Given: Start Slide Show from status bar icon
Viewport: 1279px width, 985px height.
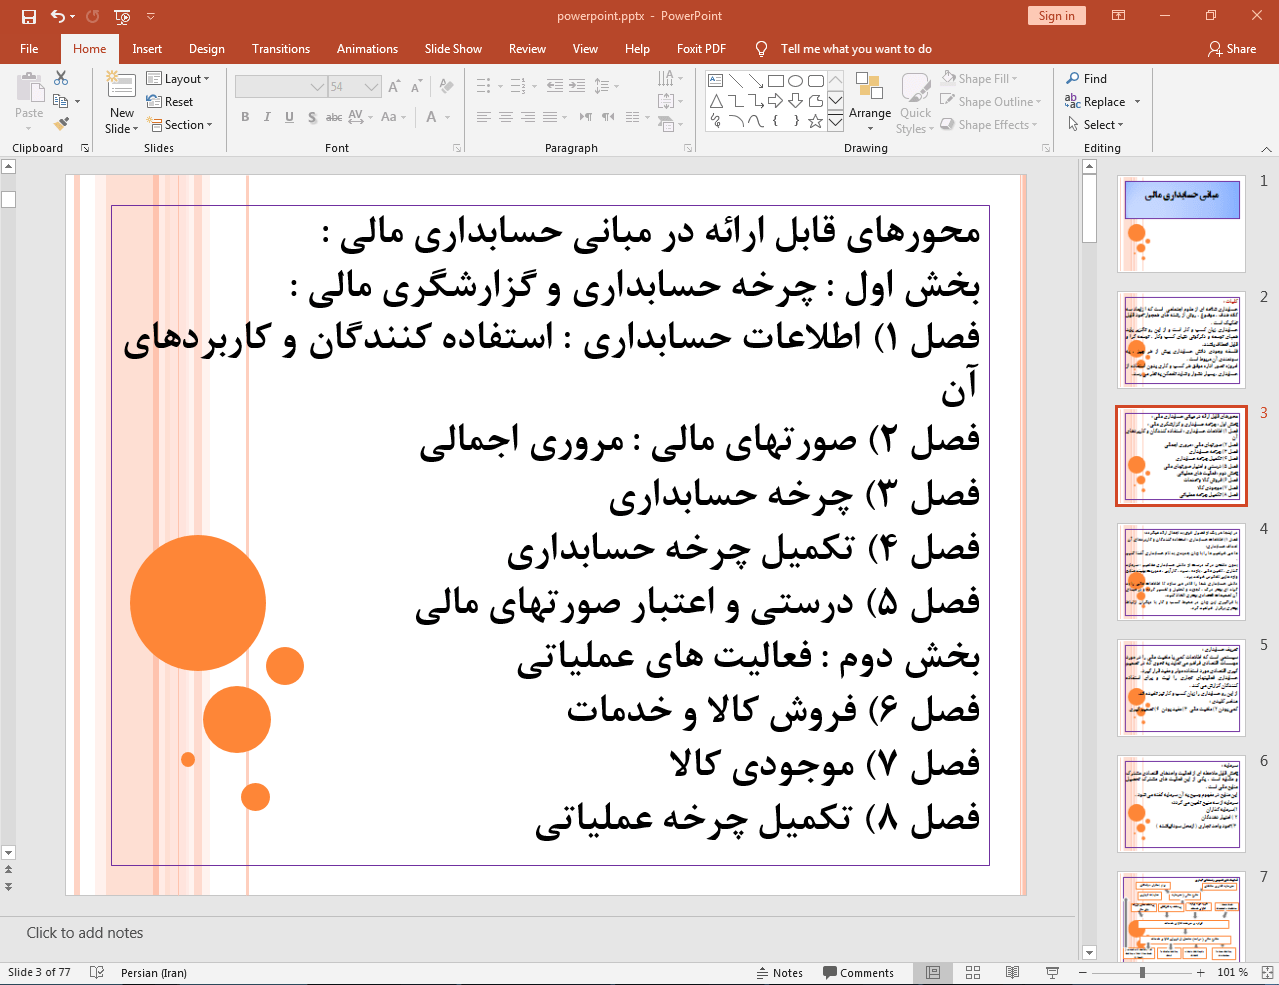Looking at the screenshot, I should point(1052,972).
